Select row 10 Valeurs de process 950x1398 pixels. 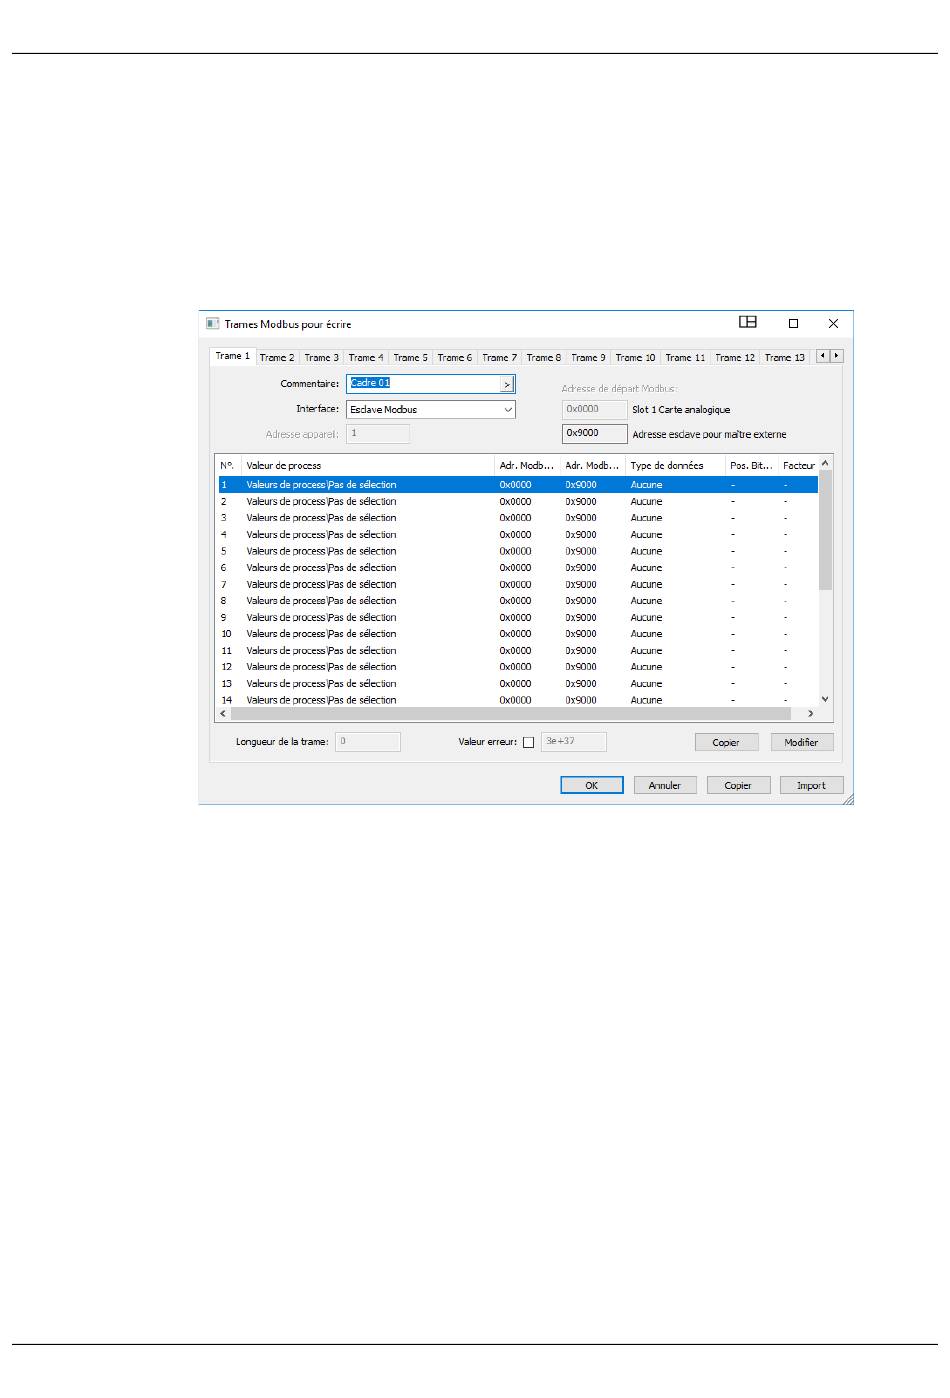pyautogui.click(x=518, y=634)
